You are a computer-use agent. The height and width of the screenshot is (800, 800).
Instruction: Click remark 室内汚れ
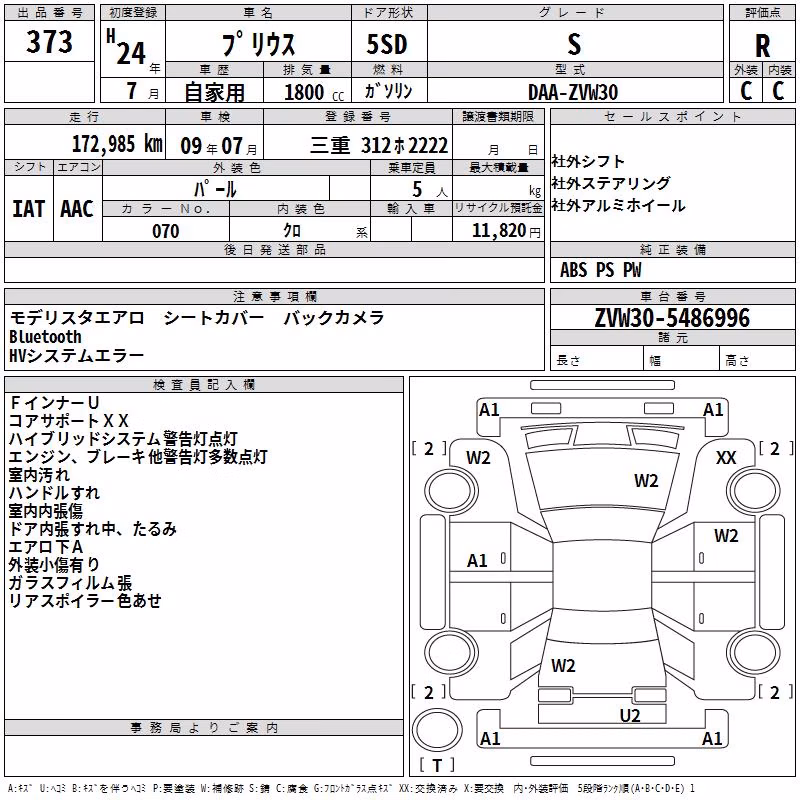pos(39,475)
